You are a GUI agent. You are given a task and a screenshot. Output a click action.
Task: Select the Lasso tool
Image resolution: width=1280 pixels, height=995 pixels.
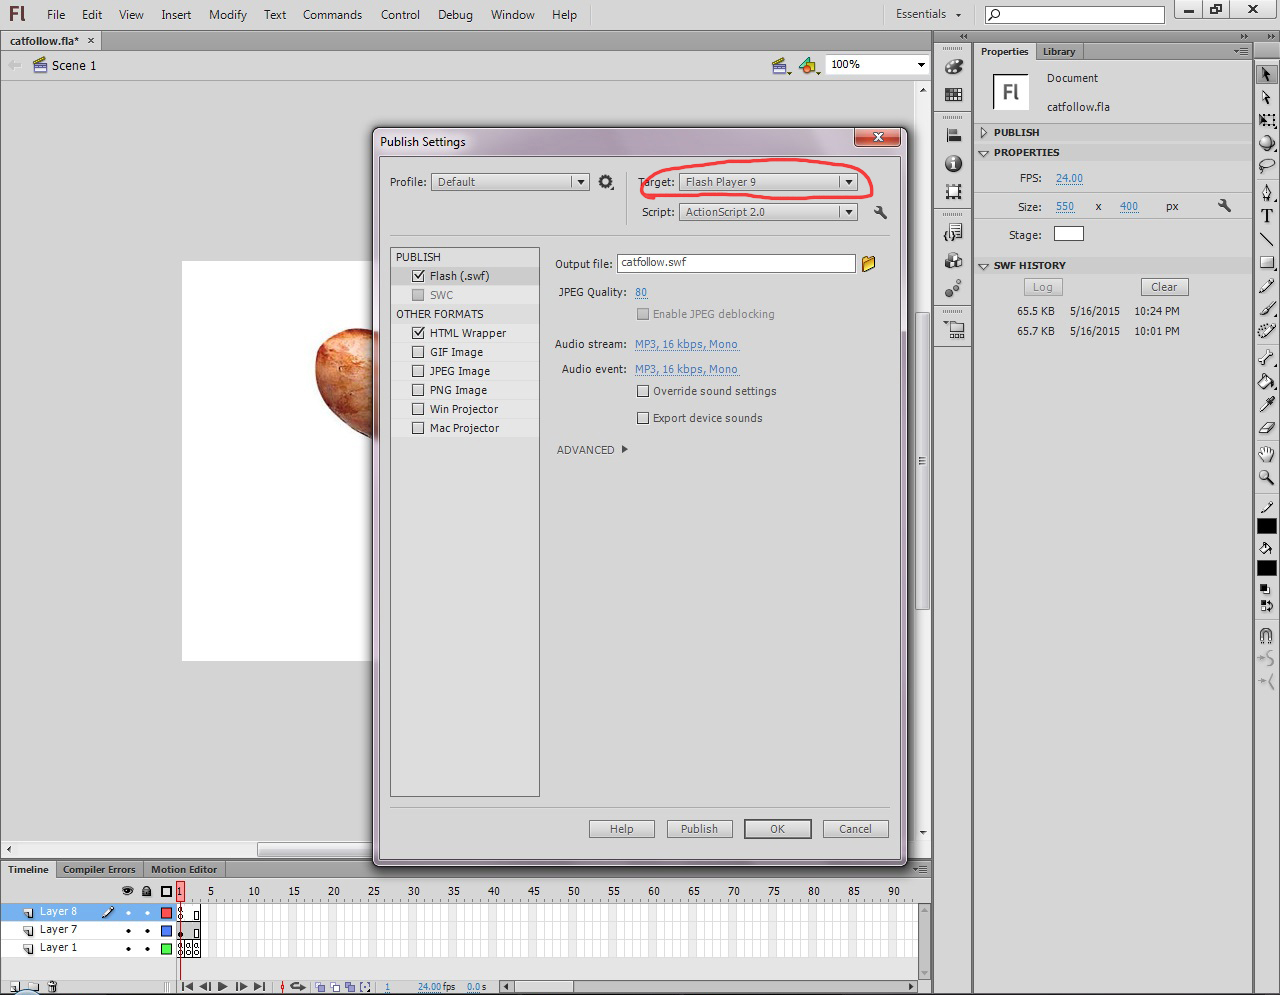click(x=1266, y=166)
